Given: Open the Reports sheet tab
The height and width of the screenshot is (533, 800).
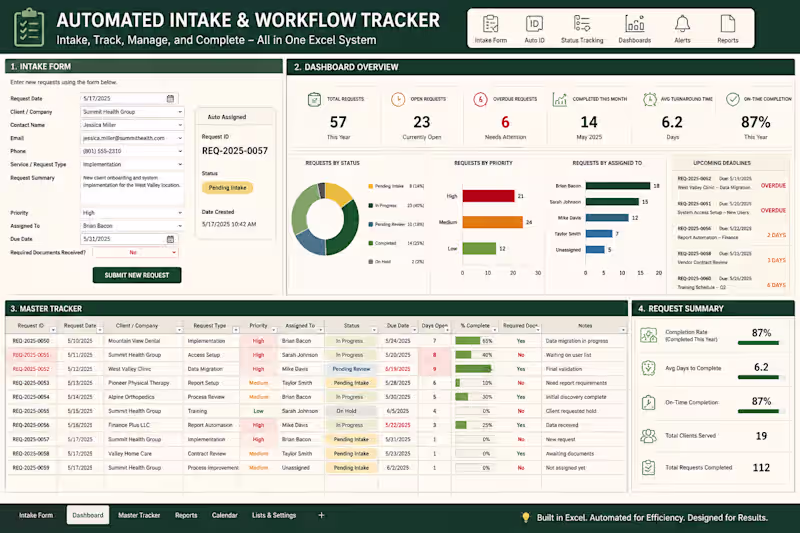Looking at the screenshot, I should (186, 515).
